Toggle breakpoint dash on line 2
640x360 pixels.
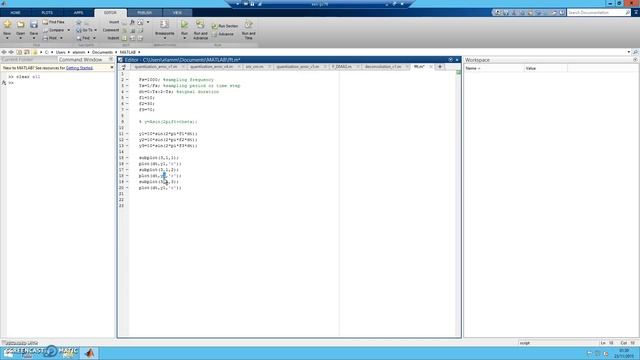pyautogui.click(x=127, y=80)
